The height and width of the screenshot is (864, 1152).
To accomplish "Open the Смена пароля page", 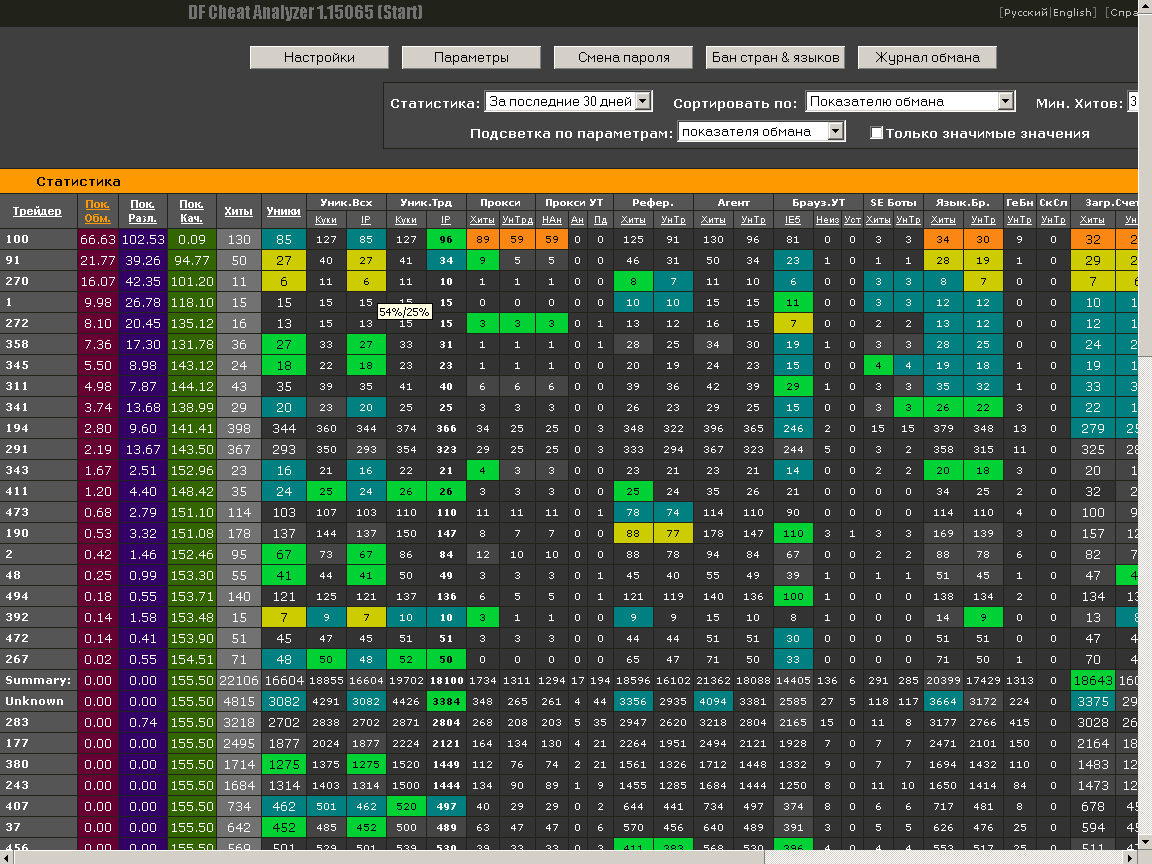I will (623, 57).
